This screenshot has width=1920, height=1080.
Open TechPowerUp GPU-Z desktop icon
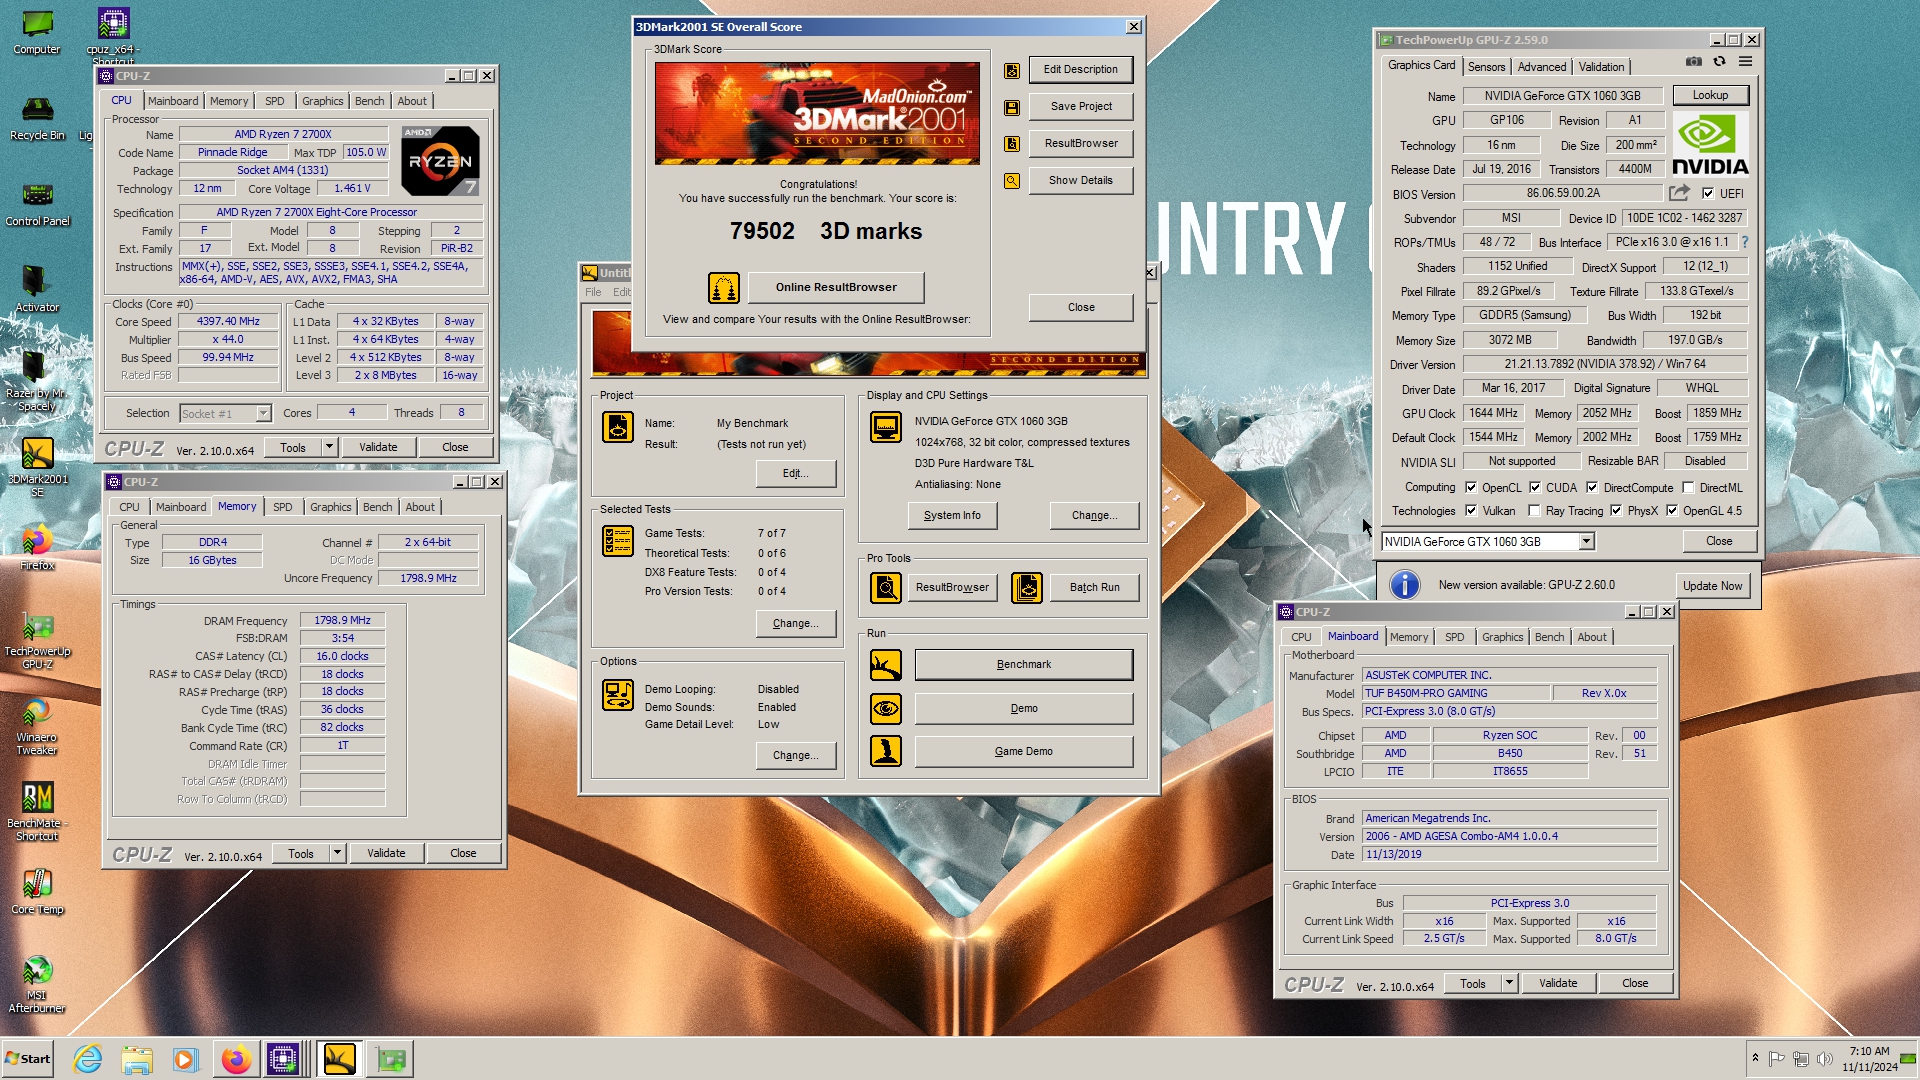point(37,640)
